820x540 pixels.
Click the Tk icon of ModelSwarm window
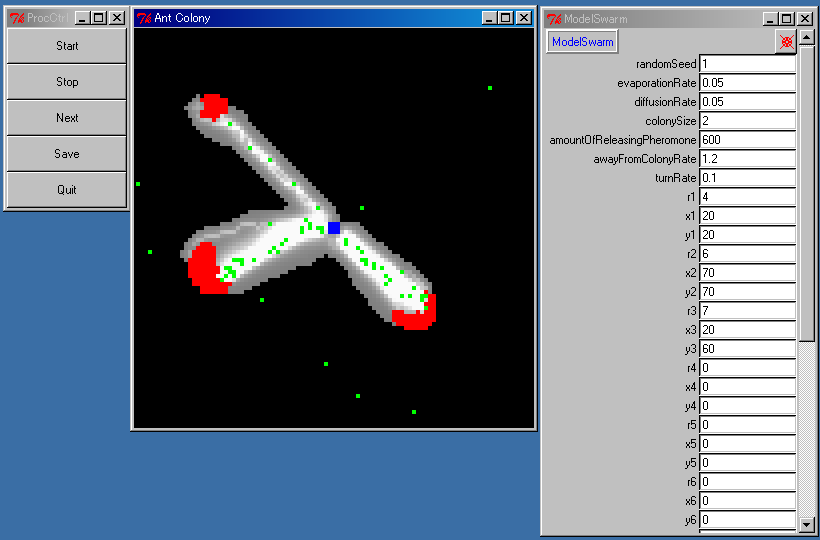(x=554, y=19)
